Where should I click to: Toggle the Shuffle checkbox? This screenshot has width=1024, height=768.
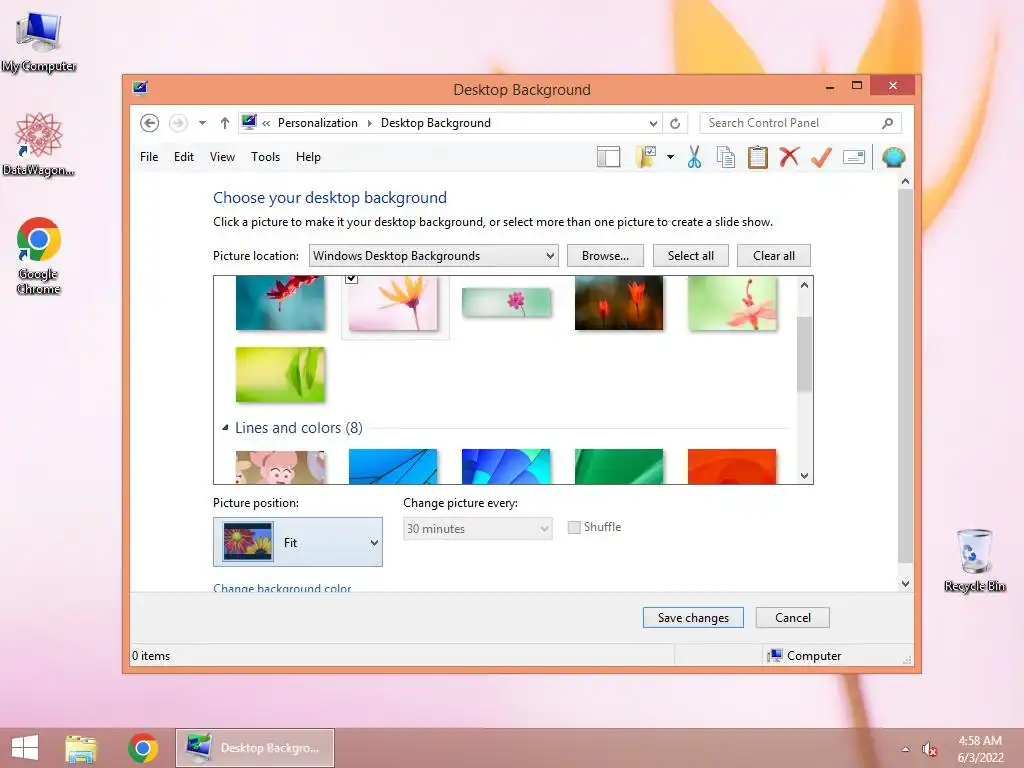click(x=574, y=527)
